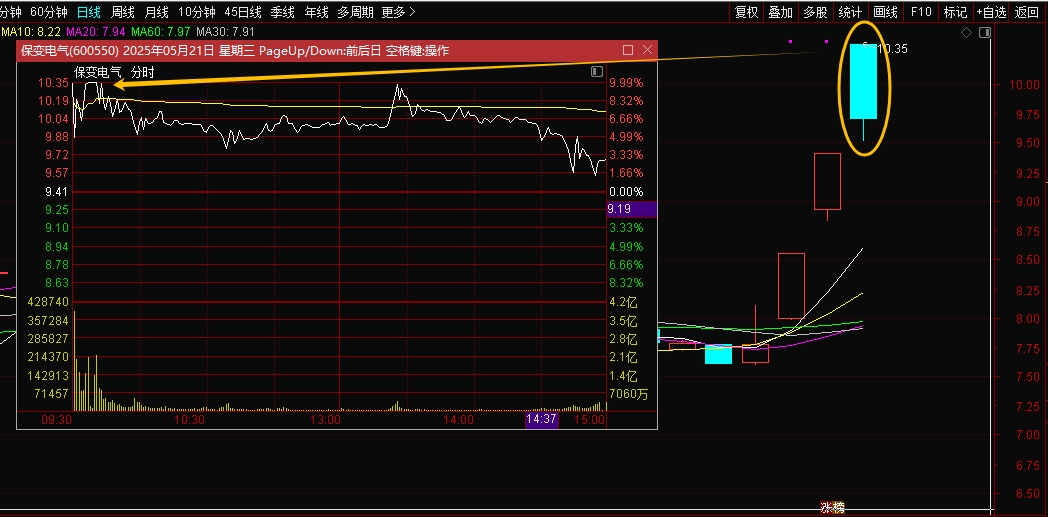Click the 13:00 time axis label
The image size is (1048, 517).
(325, 419)
